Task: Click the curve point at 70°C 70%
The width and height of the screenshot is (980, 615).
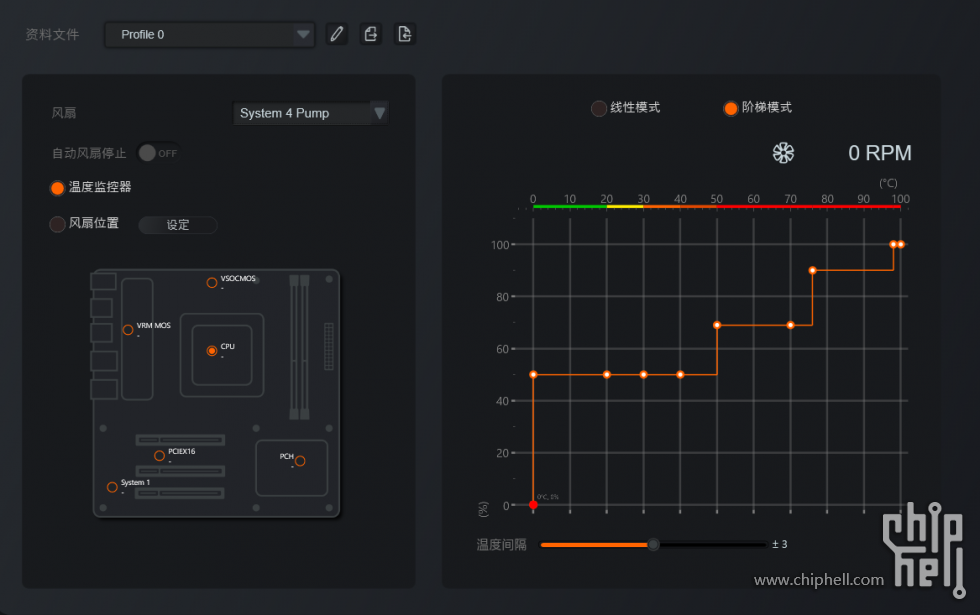Action: [x=791, y=325]
